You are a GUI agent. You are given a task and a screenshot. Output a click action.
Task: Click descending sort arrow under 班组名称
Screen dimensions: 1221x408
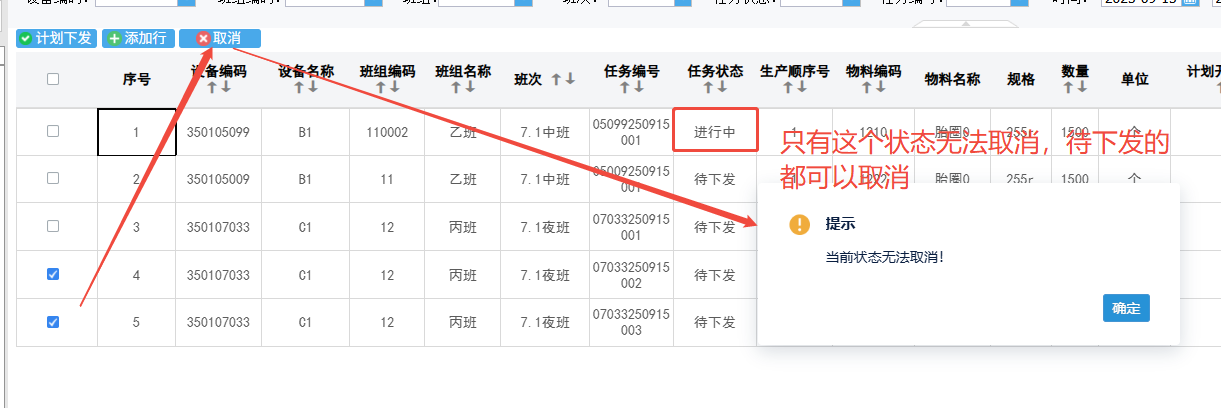[x=470, y=88]
